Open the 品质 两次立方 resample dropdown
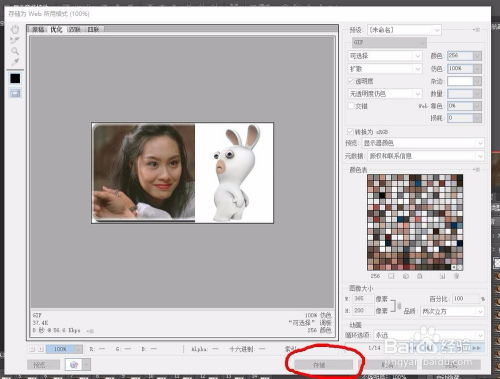Viewport: 500px width, 379px height. click(x=452, y=311)
